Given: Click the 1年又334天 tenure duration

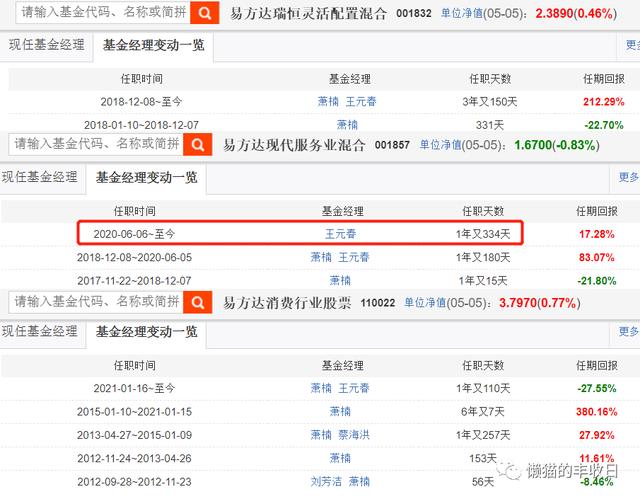Looking at the screenshot, I should pos(483,234).
